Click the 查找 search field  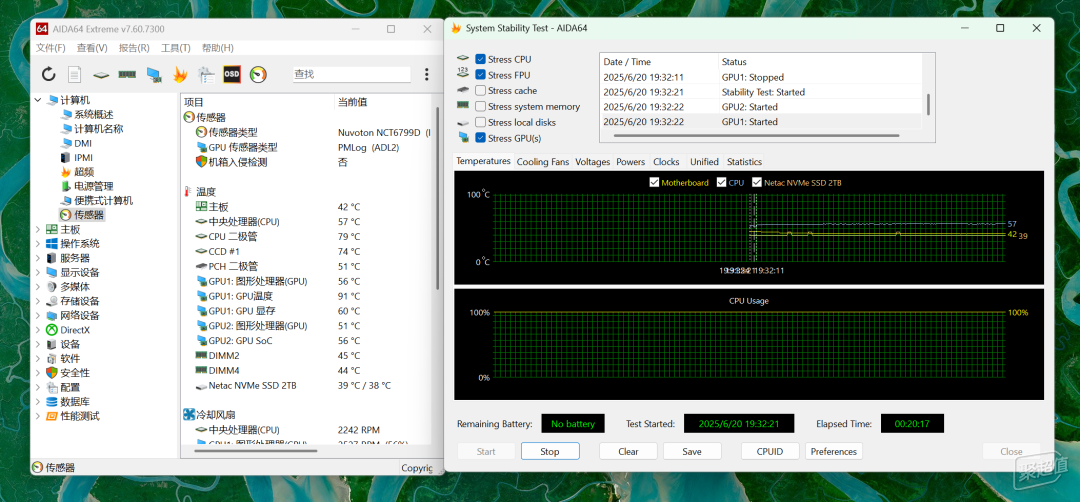[351, 74]
